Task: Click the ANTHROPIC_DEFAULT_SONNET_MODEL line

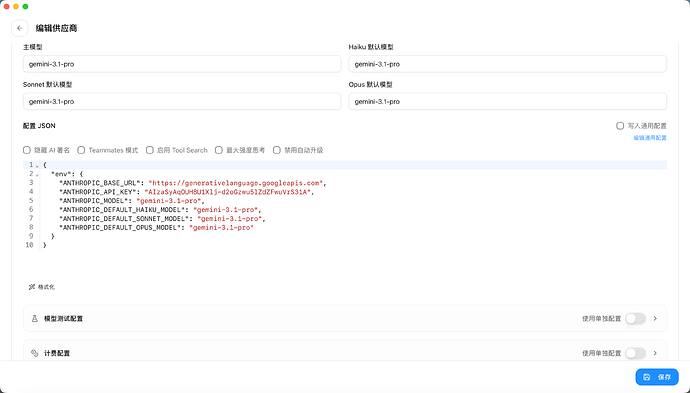Action: tap(162, 219)
